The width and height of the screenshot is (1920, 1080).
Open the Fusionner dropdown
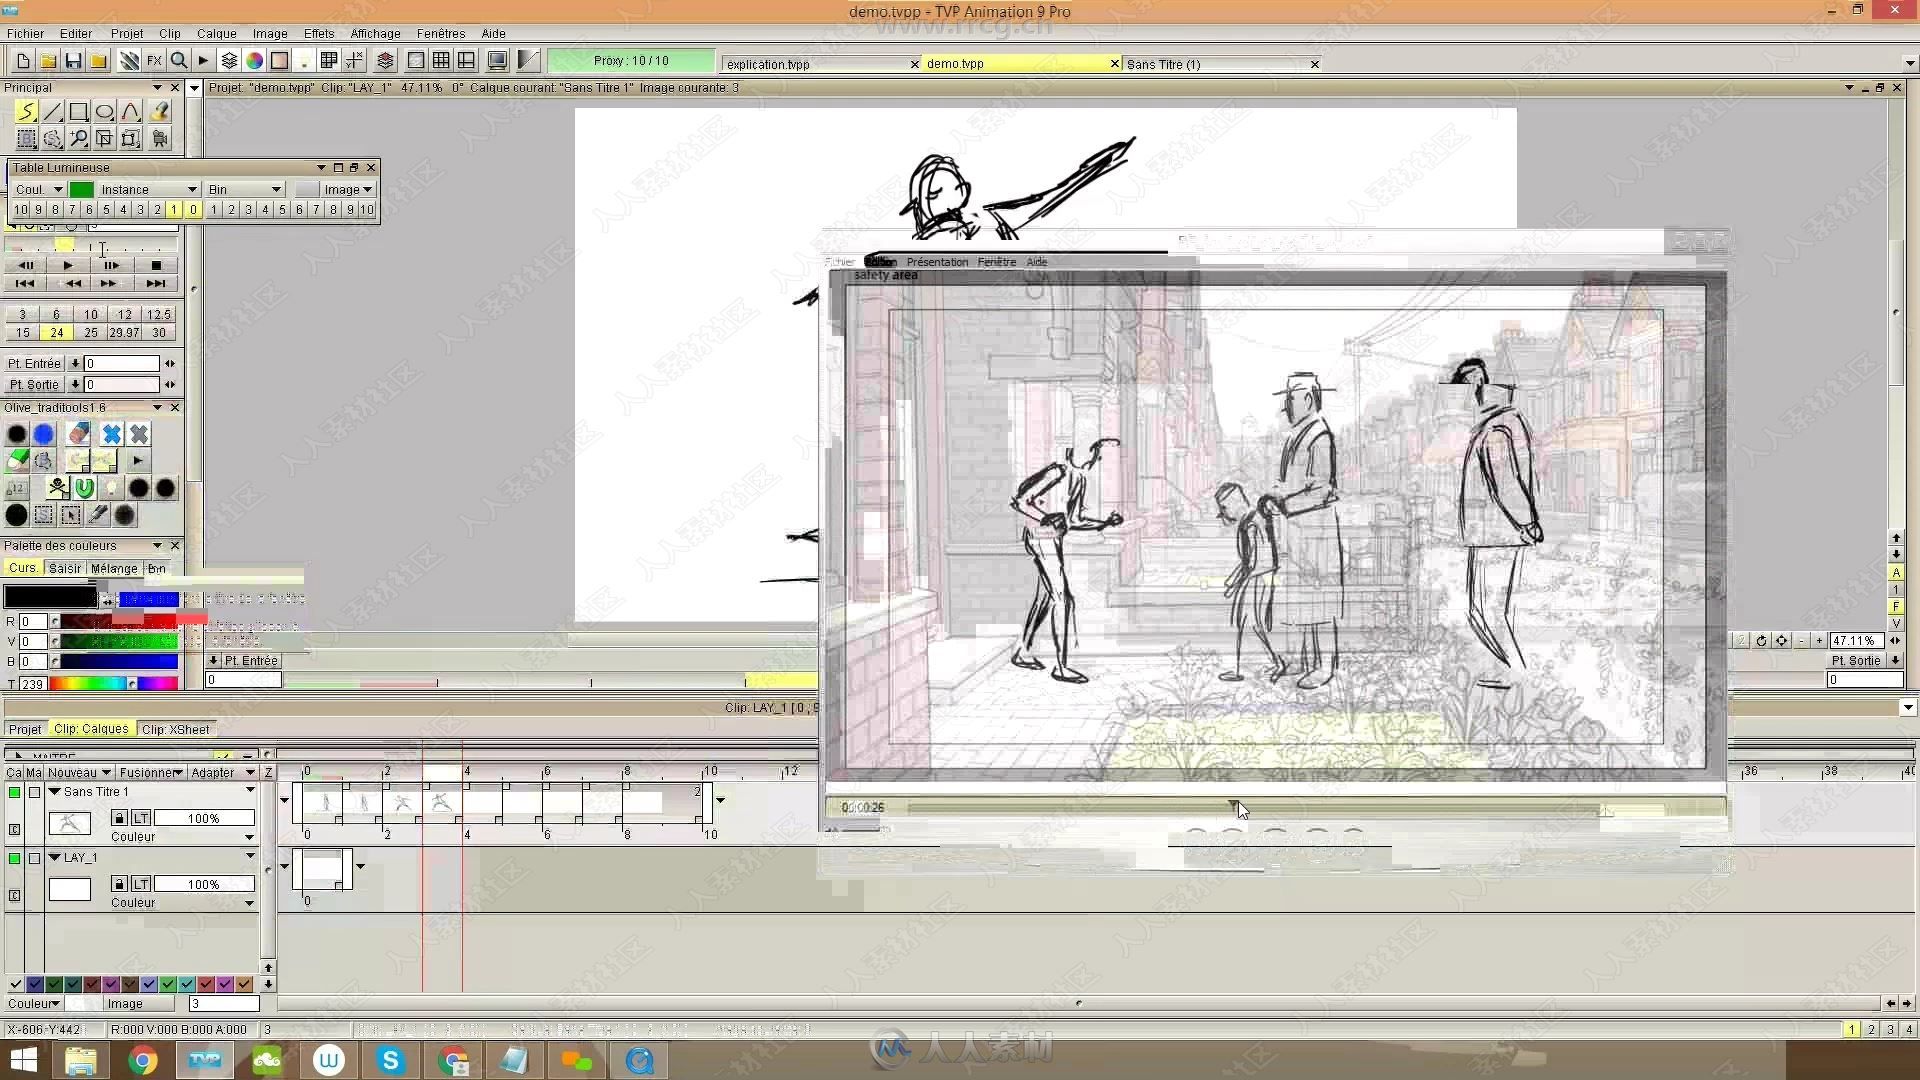151,773
